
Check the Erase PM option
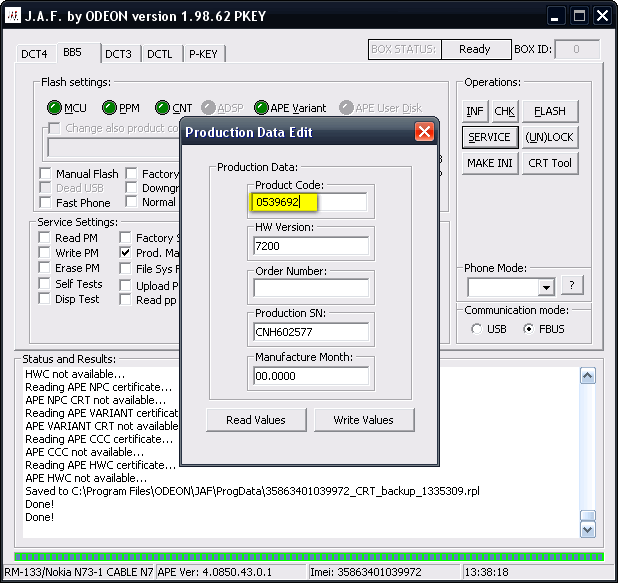click(44, 268)
